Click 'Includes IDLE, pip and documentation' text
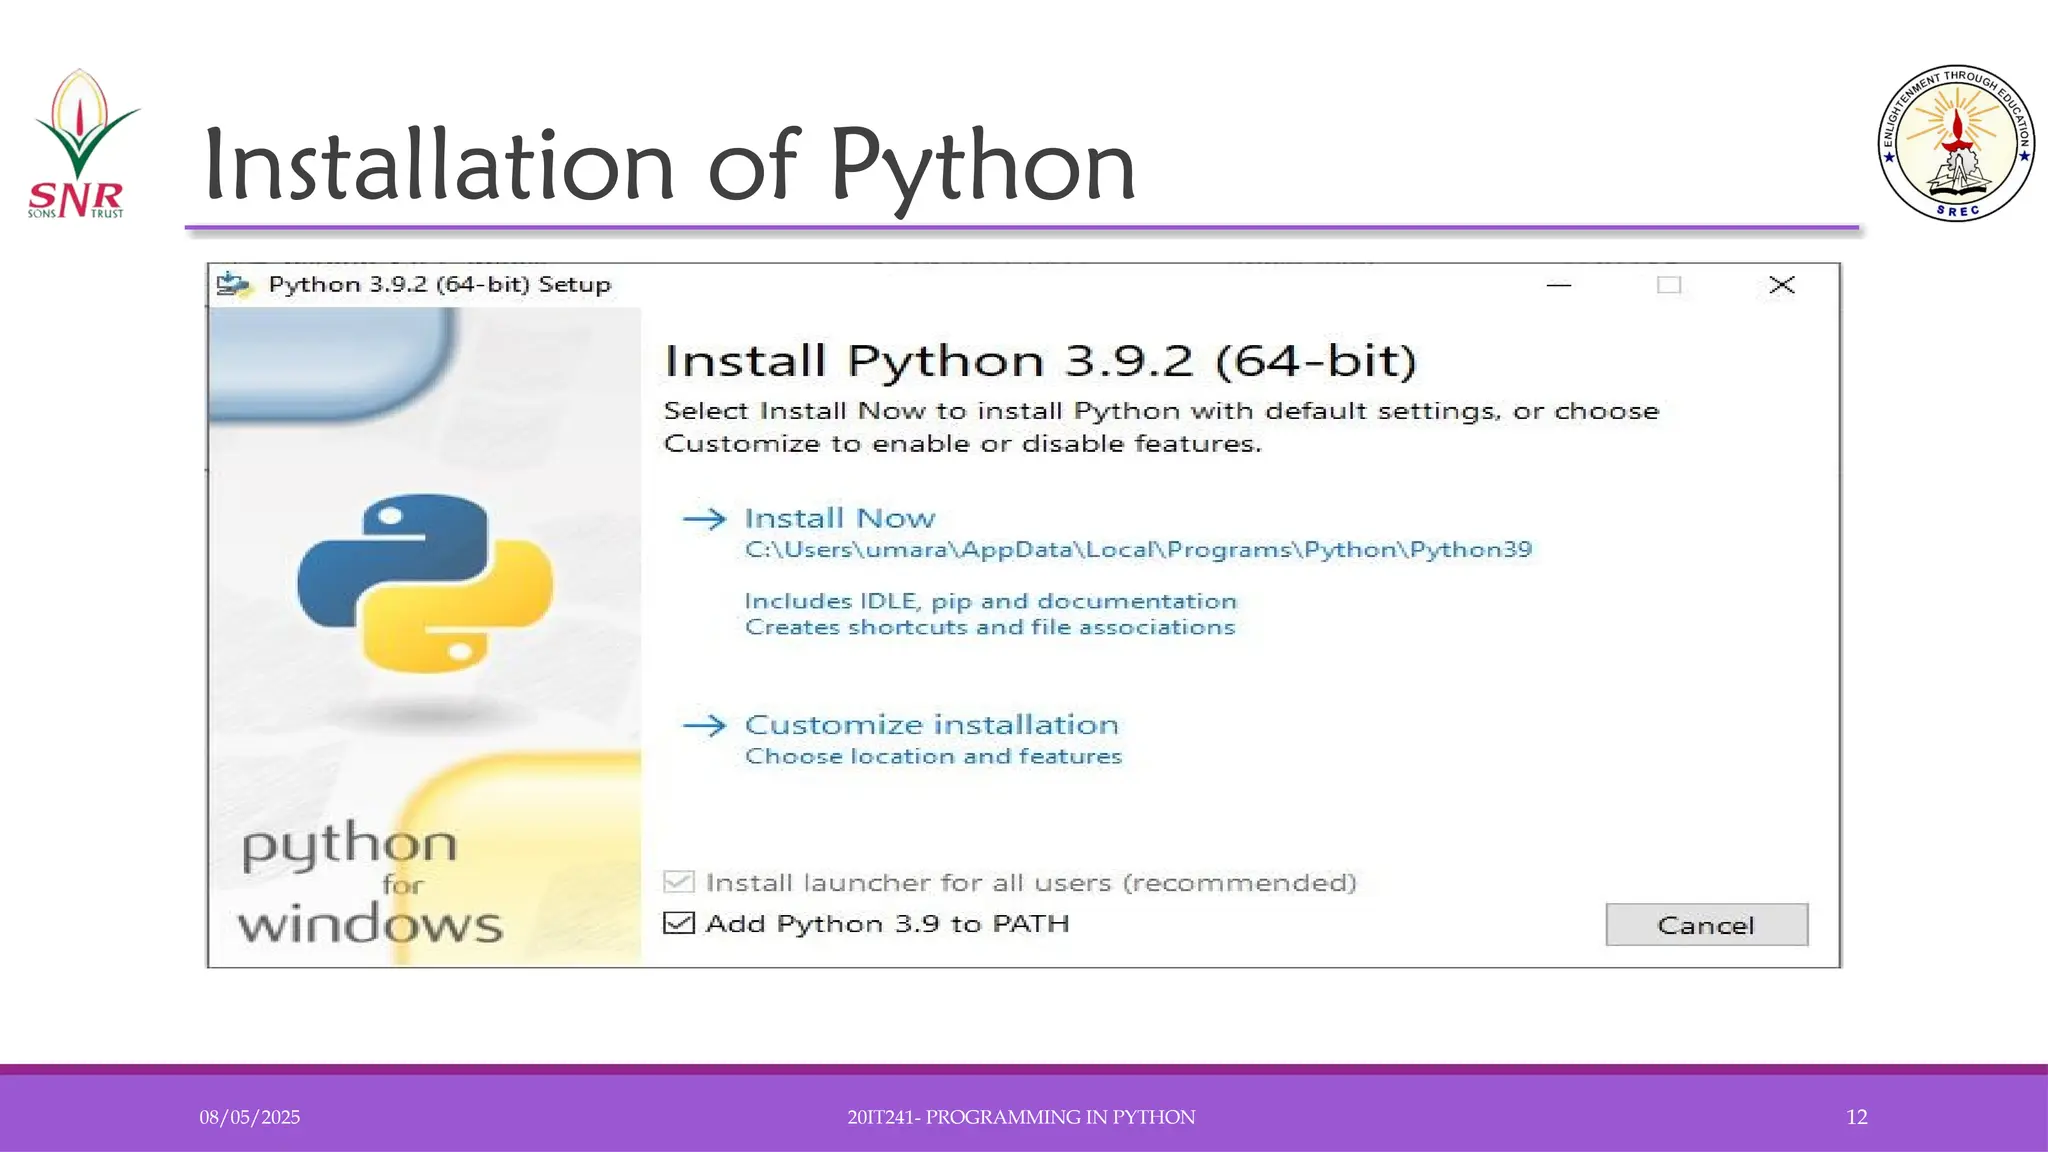Viewport: 2048px width, 1152px height. [x=991, y=601]
